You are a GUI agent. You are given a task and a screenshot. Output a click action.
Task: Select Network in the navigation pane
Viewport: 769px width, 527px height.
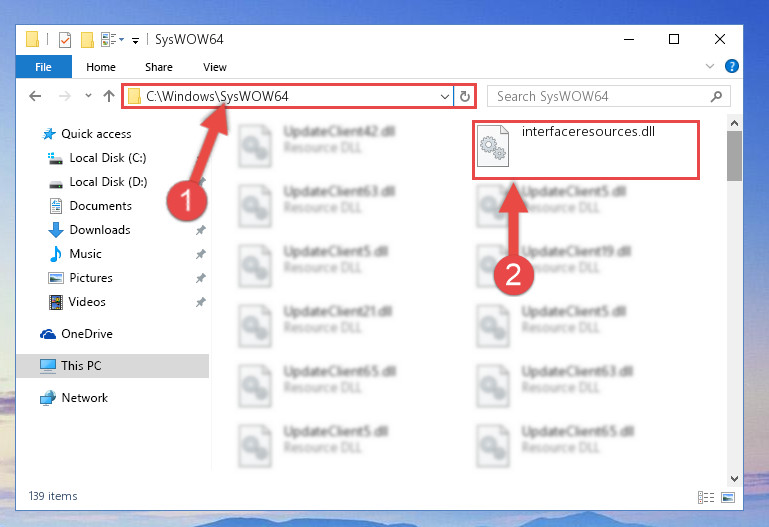[84, 398]
